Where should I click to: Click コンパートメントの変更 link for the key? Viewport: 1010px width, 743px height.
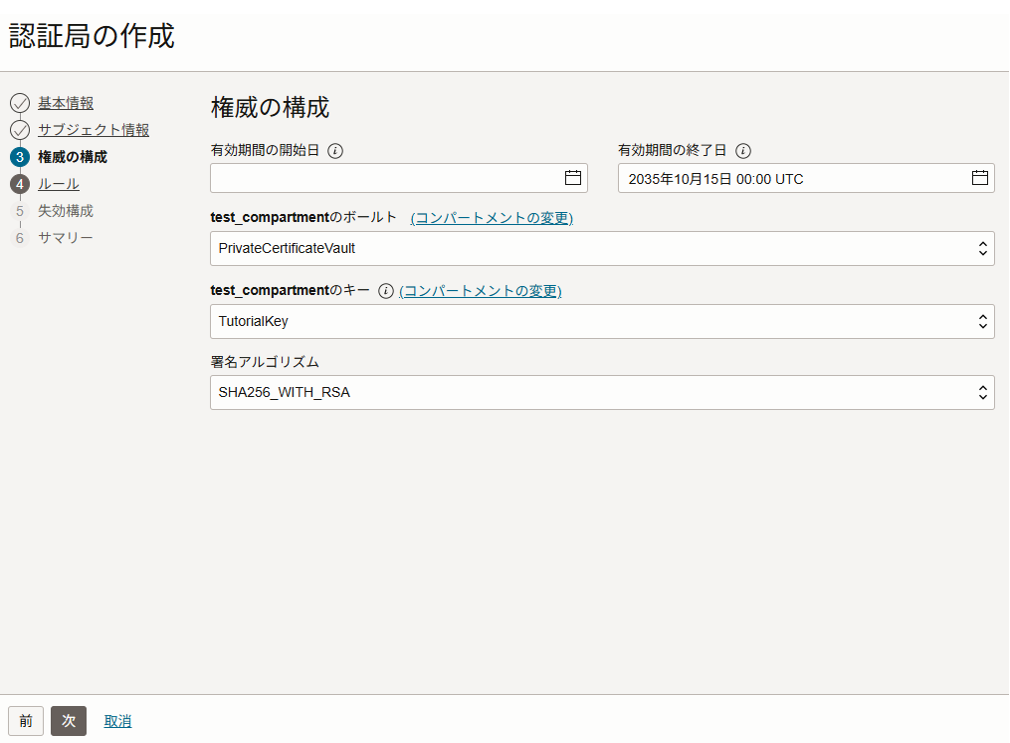click(480, 291)
